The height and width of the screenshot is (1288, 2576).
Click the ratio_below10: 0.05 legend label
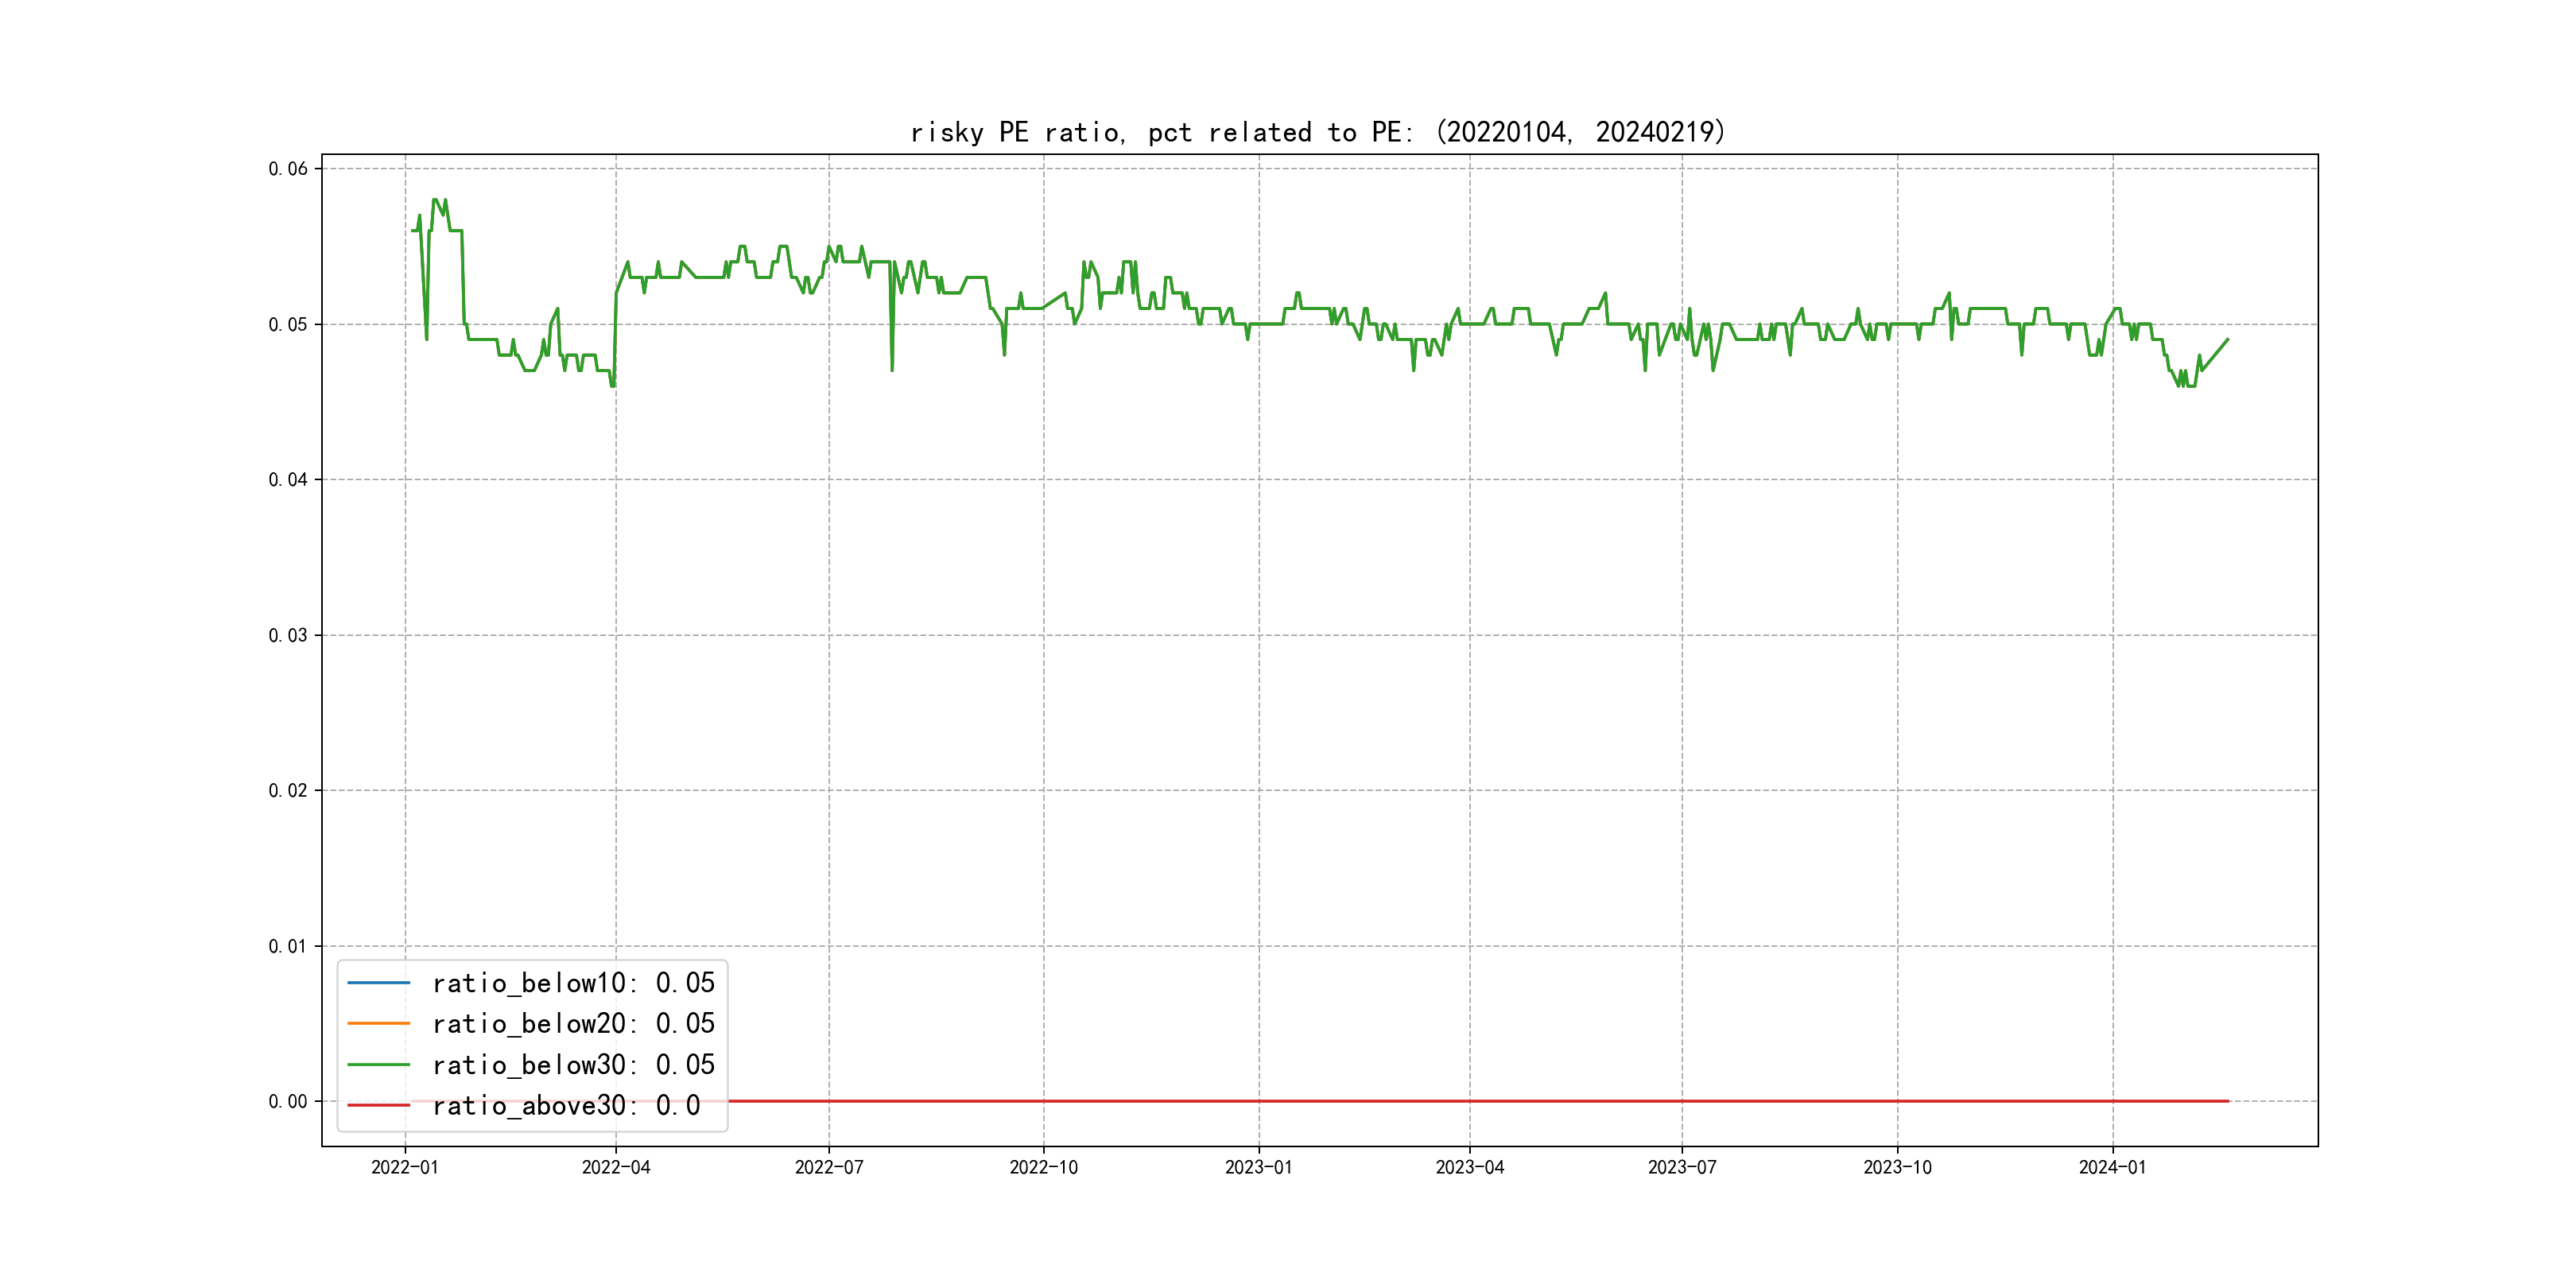[x=573, y=983]
